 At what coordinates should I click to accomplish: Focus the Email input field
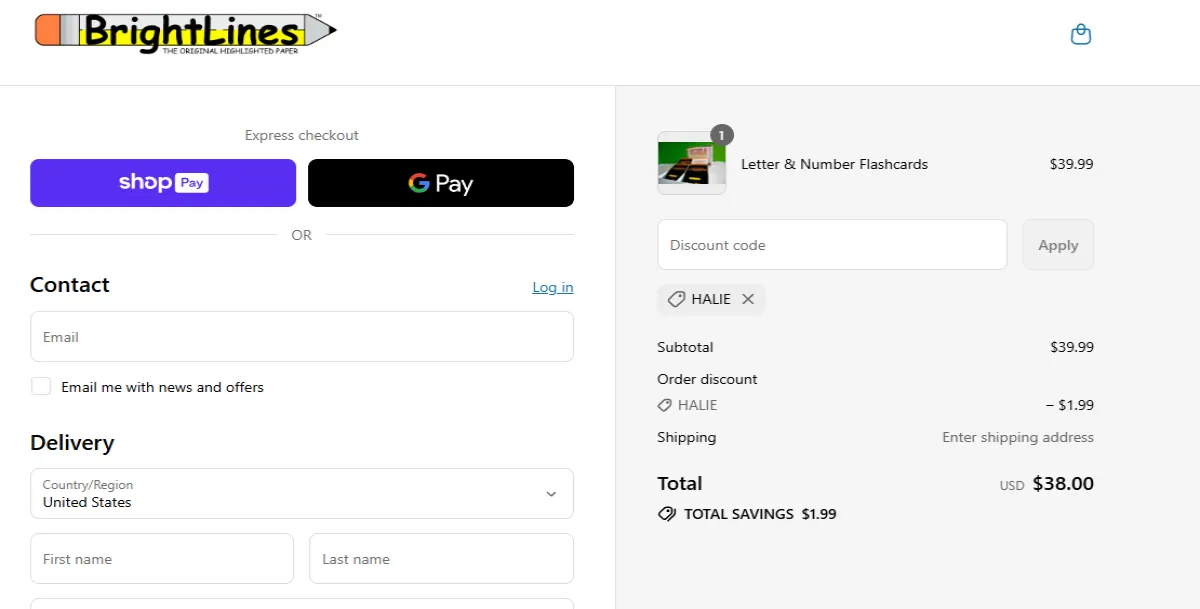pos(302,337)
